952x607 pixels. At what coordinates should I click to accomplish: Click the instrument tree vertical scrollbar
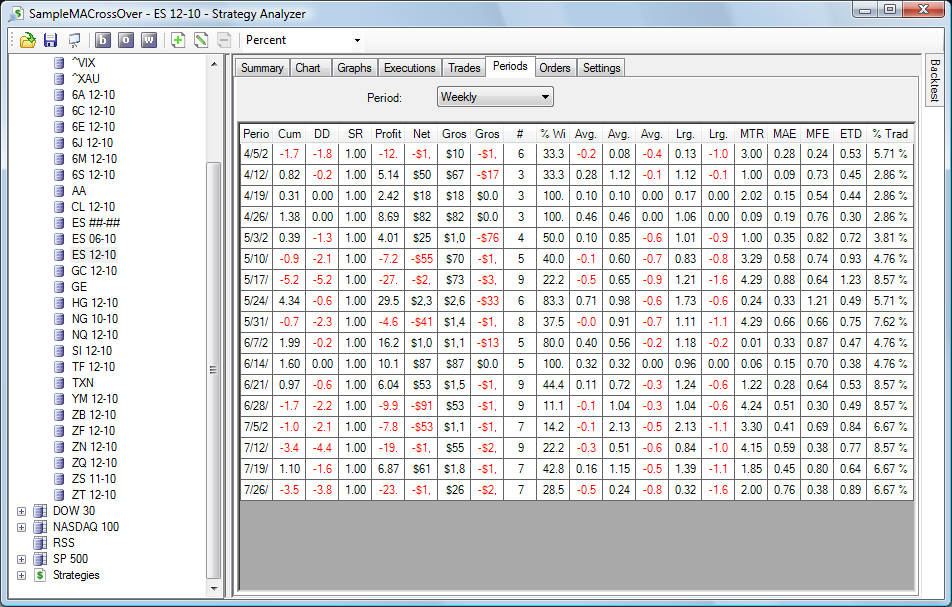pos(212,368)
